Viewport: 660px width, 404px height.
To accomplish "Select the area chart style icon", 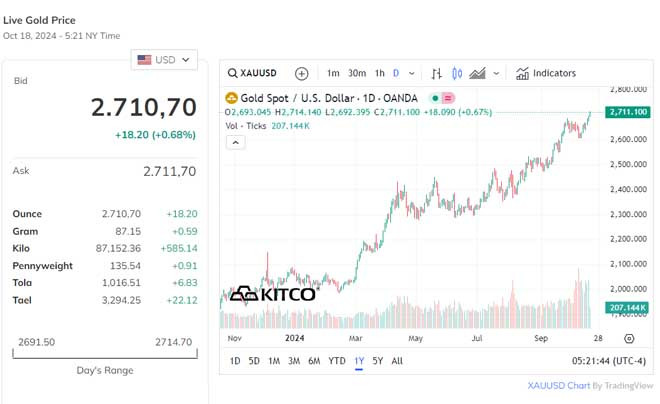I will tap(477, 73).
